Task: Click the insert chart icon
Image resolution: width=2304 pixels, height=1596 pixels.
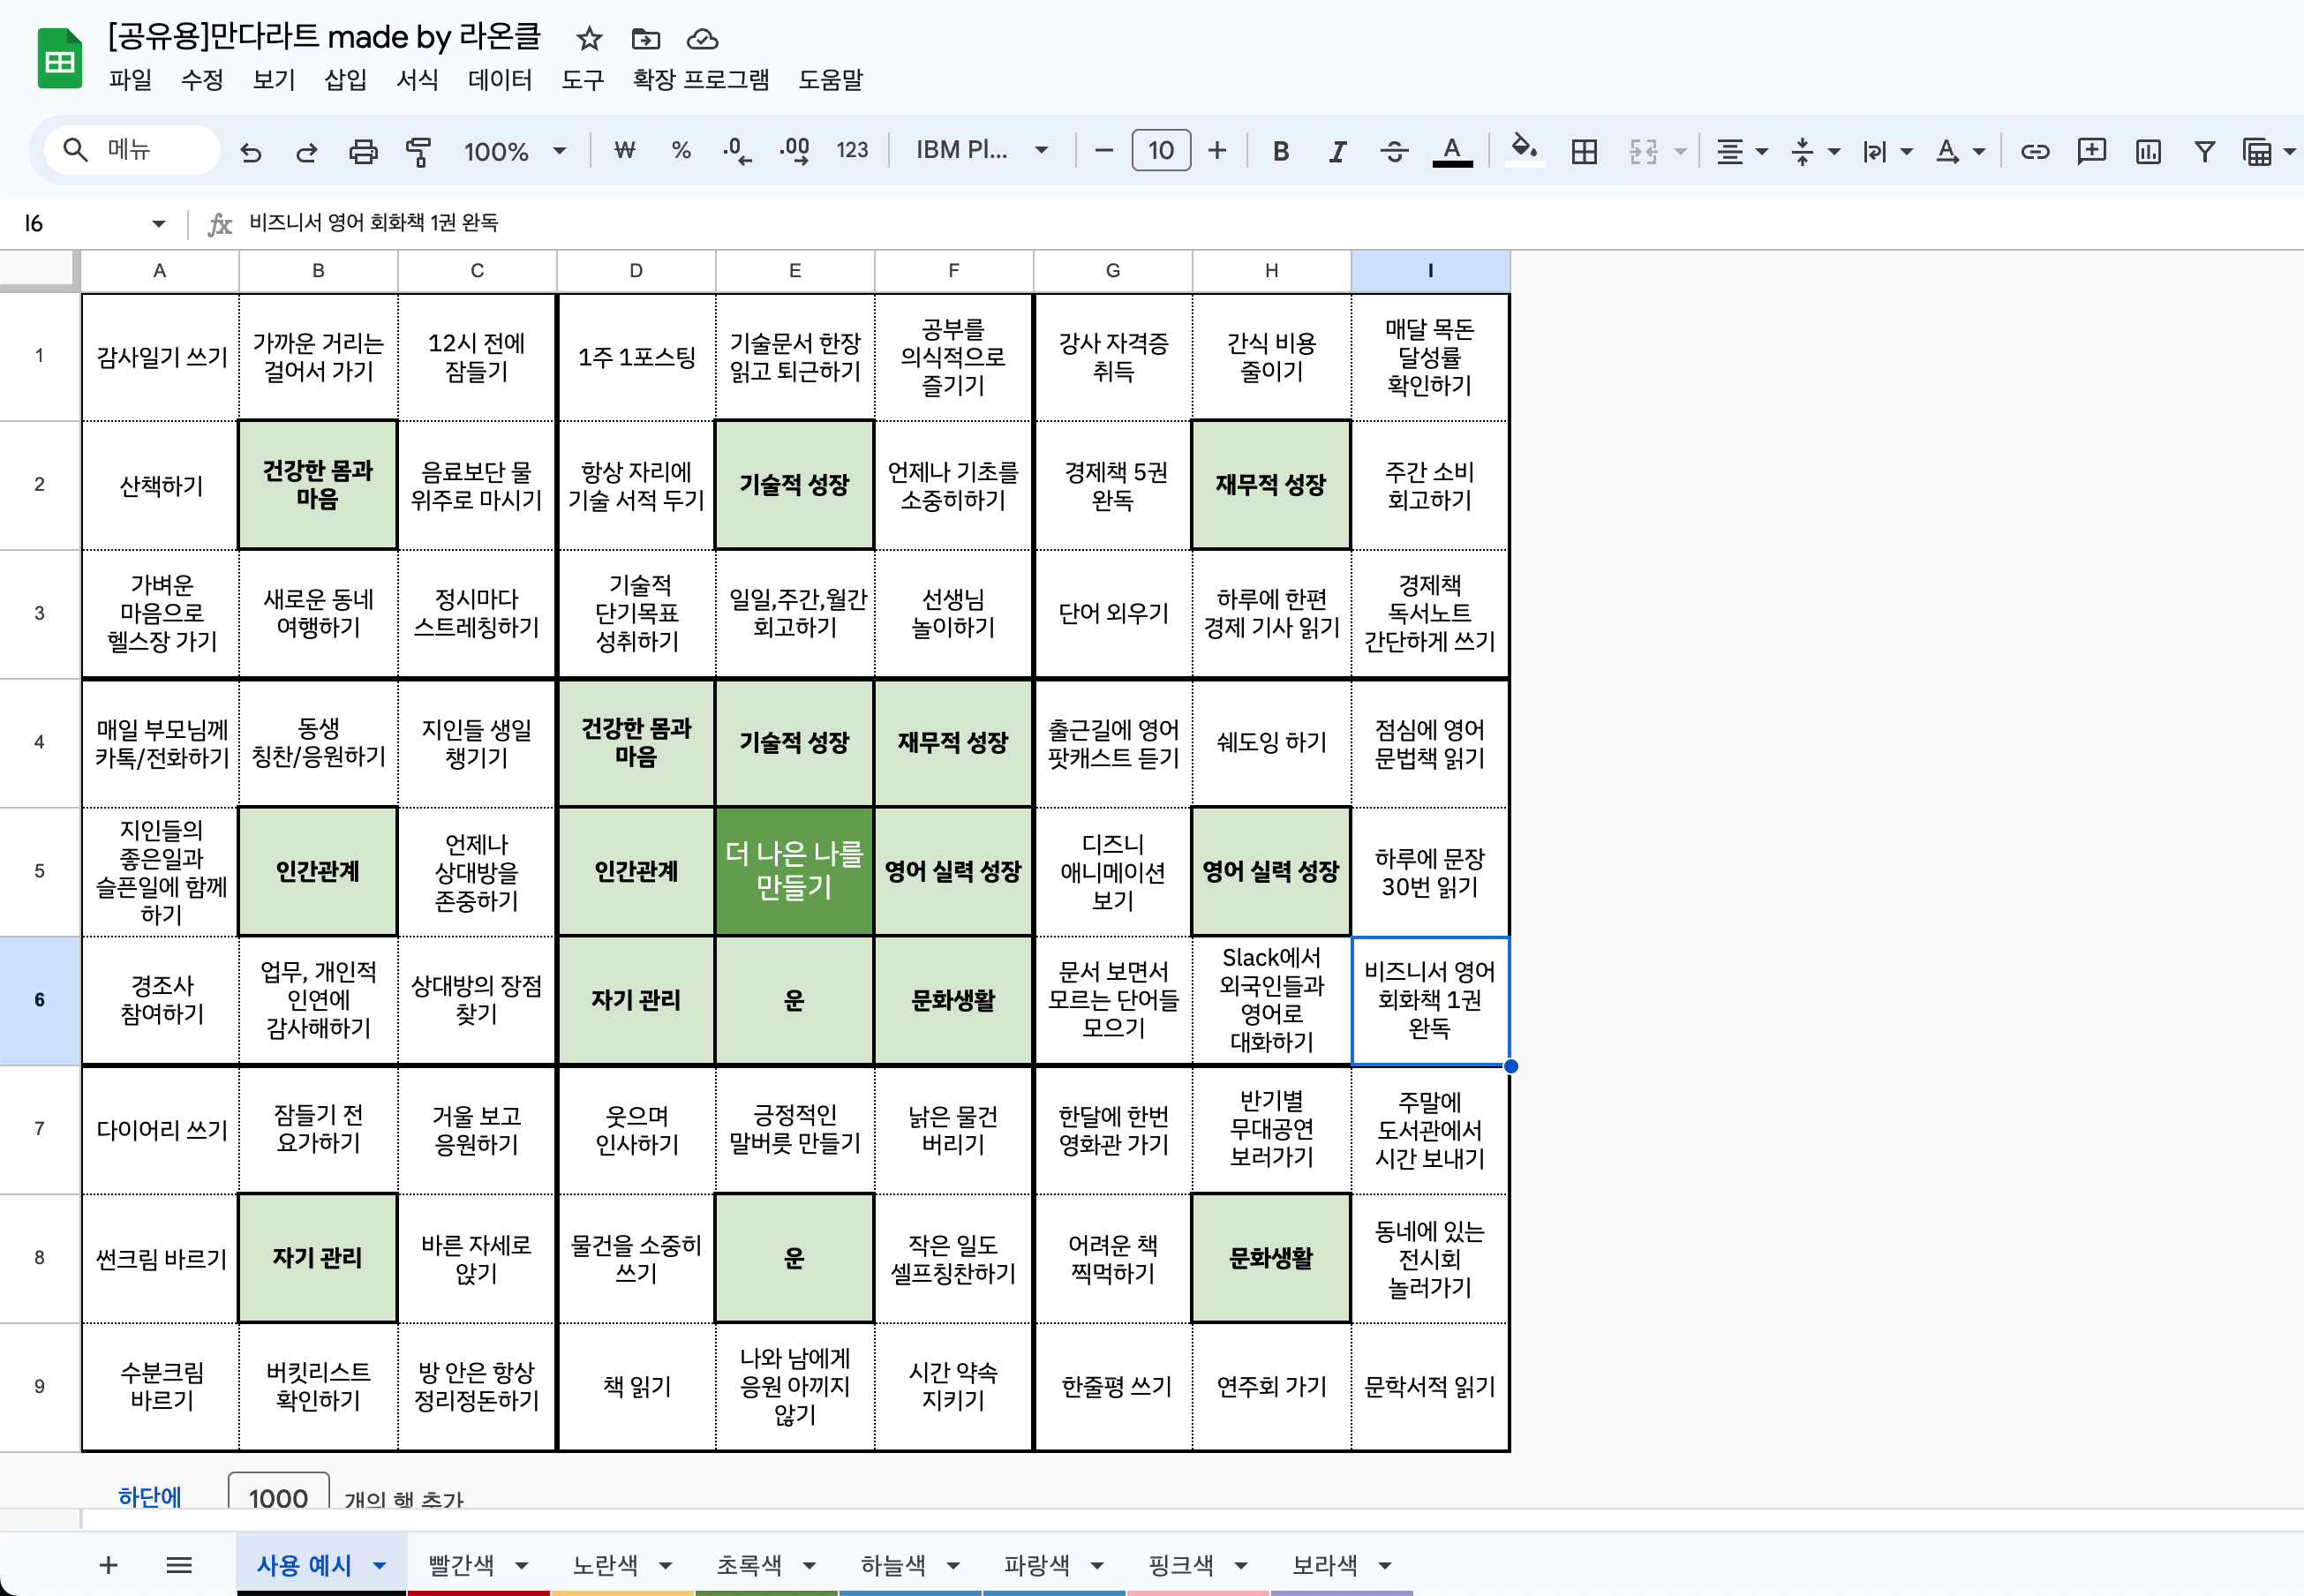Action: tap(2148, 152)
